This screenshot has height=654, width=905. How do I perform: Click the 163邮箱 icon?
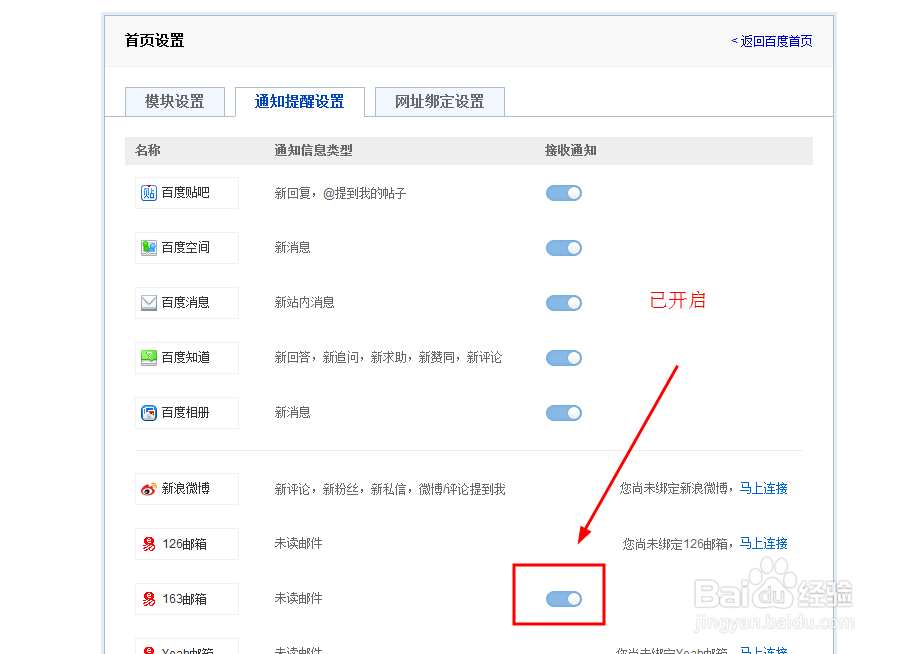pos(149,599)
